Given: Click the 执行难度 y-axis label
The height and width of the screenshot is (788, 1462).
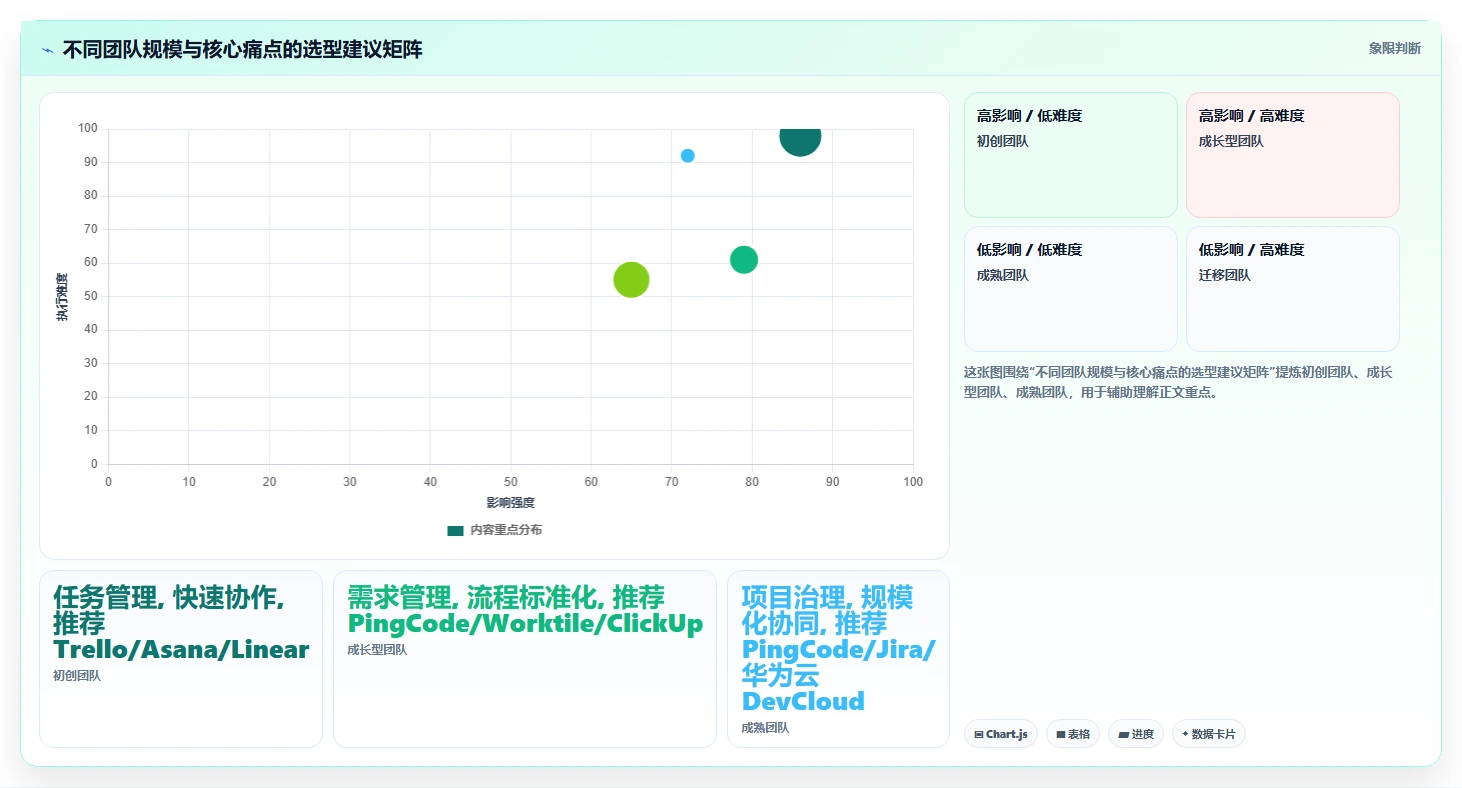Looking at the screenshot, I should tap(62, 297).
